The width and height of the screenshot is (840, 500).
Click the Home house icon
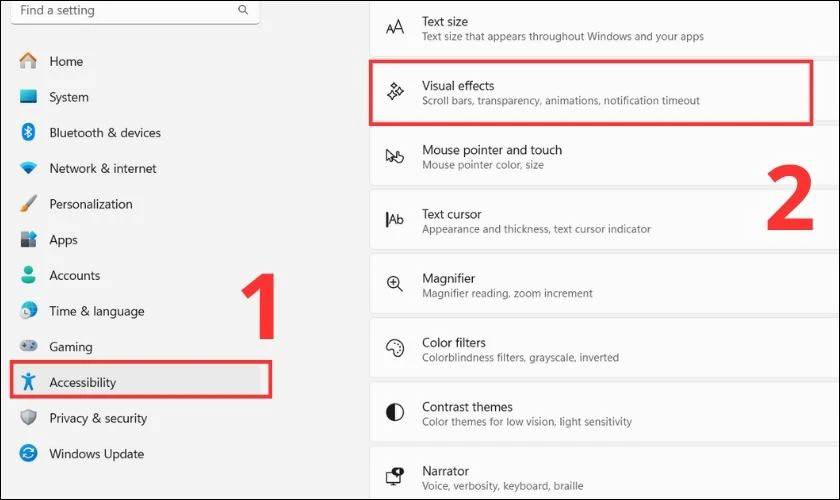[28, 61]
